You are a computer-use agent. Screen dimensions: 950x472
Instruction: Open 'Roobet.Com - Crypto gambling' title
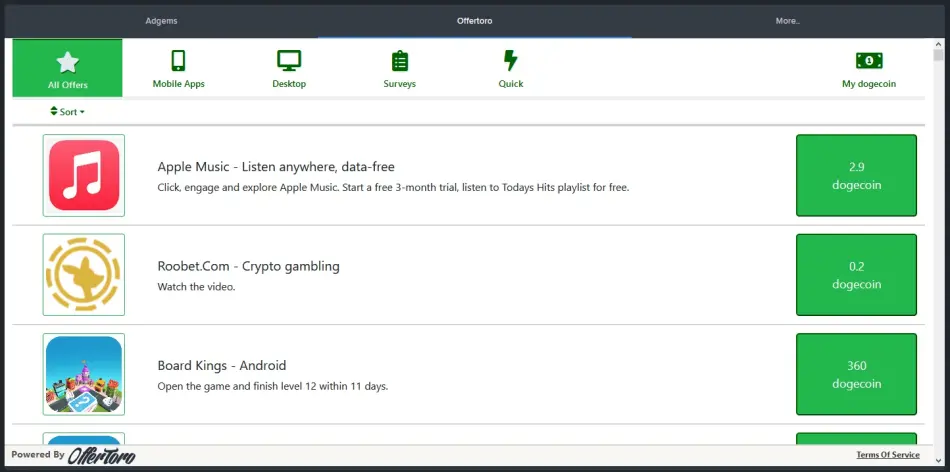[x=248, y=266]
